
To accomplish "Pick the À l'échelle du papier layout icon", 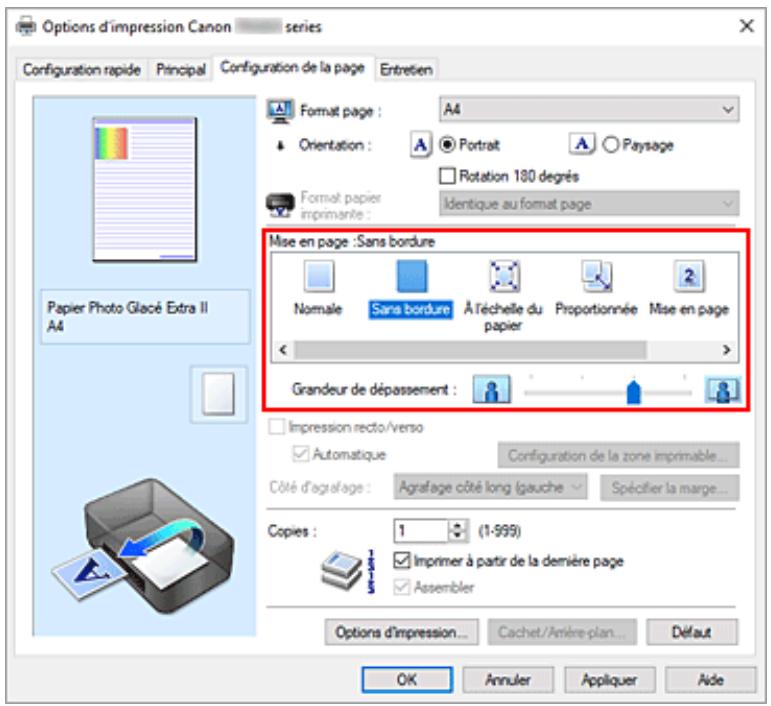I will pos(504,277).
